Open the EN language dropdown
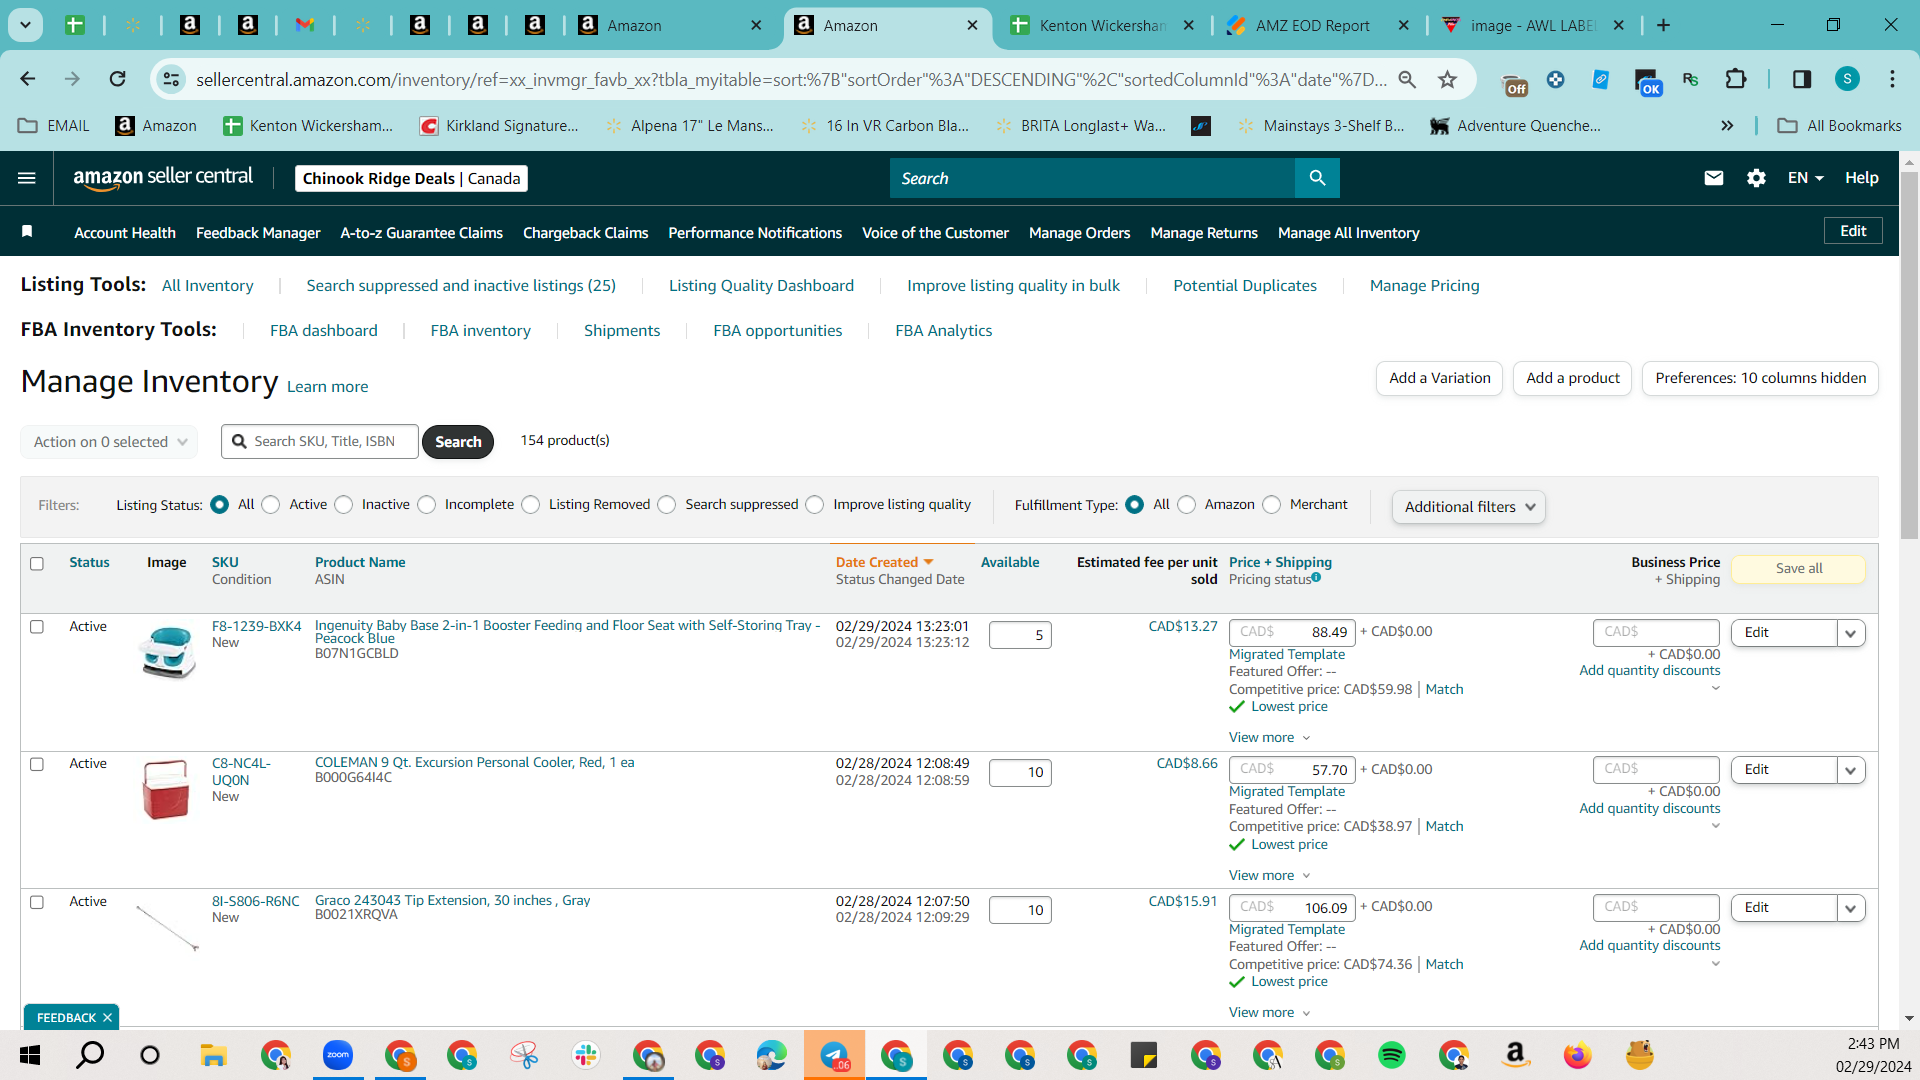This screenshot has width=1920, height=1080. click(x=1806, y=178)
